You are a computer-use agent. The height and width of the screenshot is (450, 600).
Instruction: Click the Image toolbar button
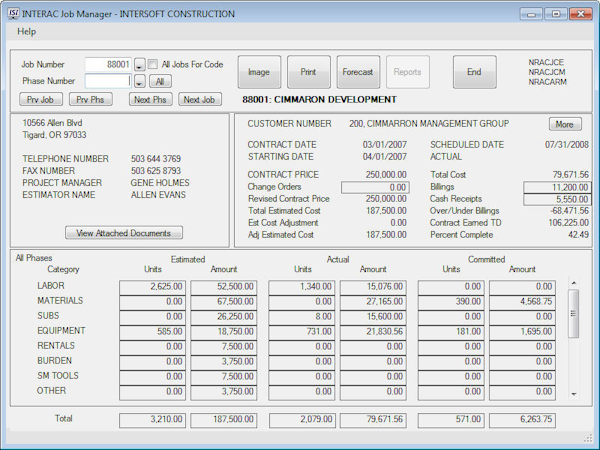(x=259, y=72)
